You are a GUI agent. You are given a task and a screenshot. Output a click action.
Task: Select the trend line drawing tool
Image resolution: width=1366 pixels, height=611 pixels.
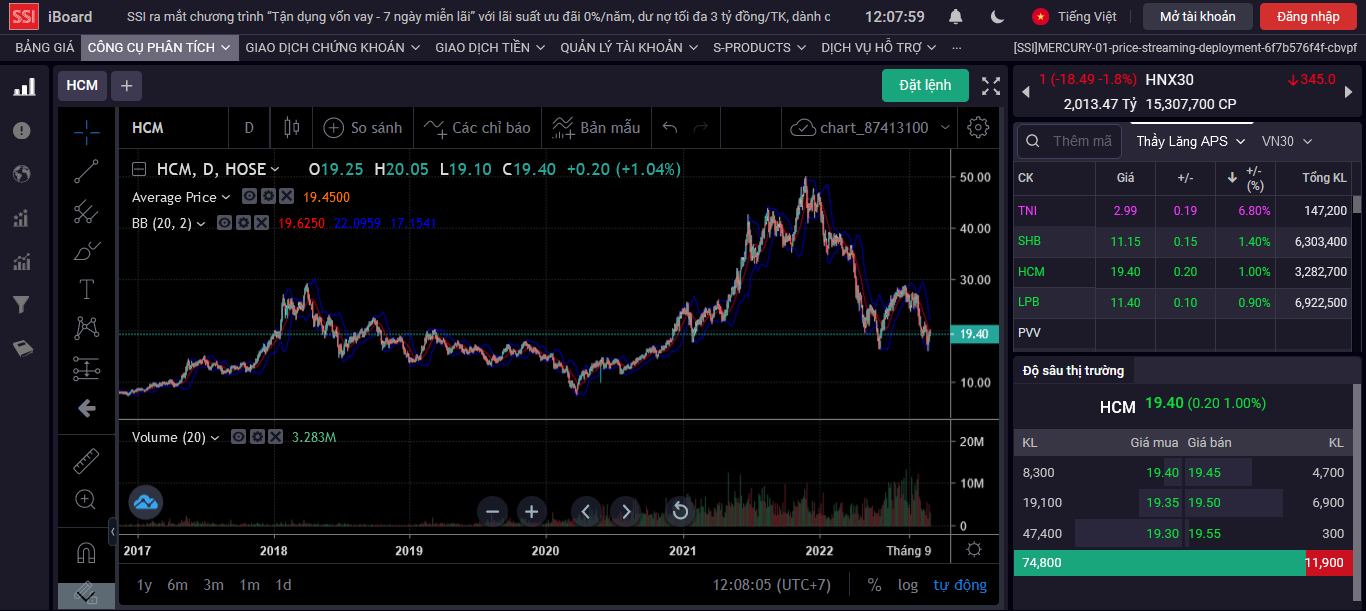[87, 171]
